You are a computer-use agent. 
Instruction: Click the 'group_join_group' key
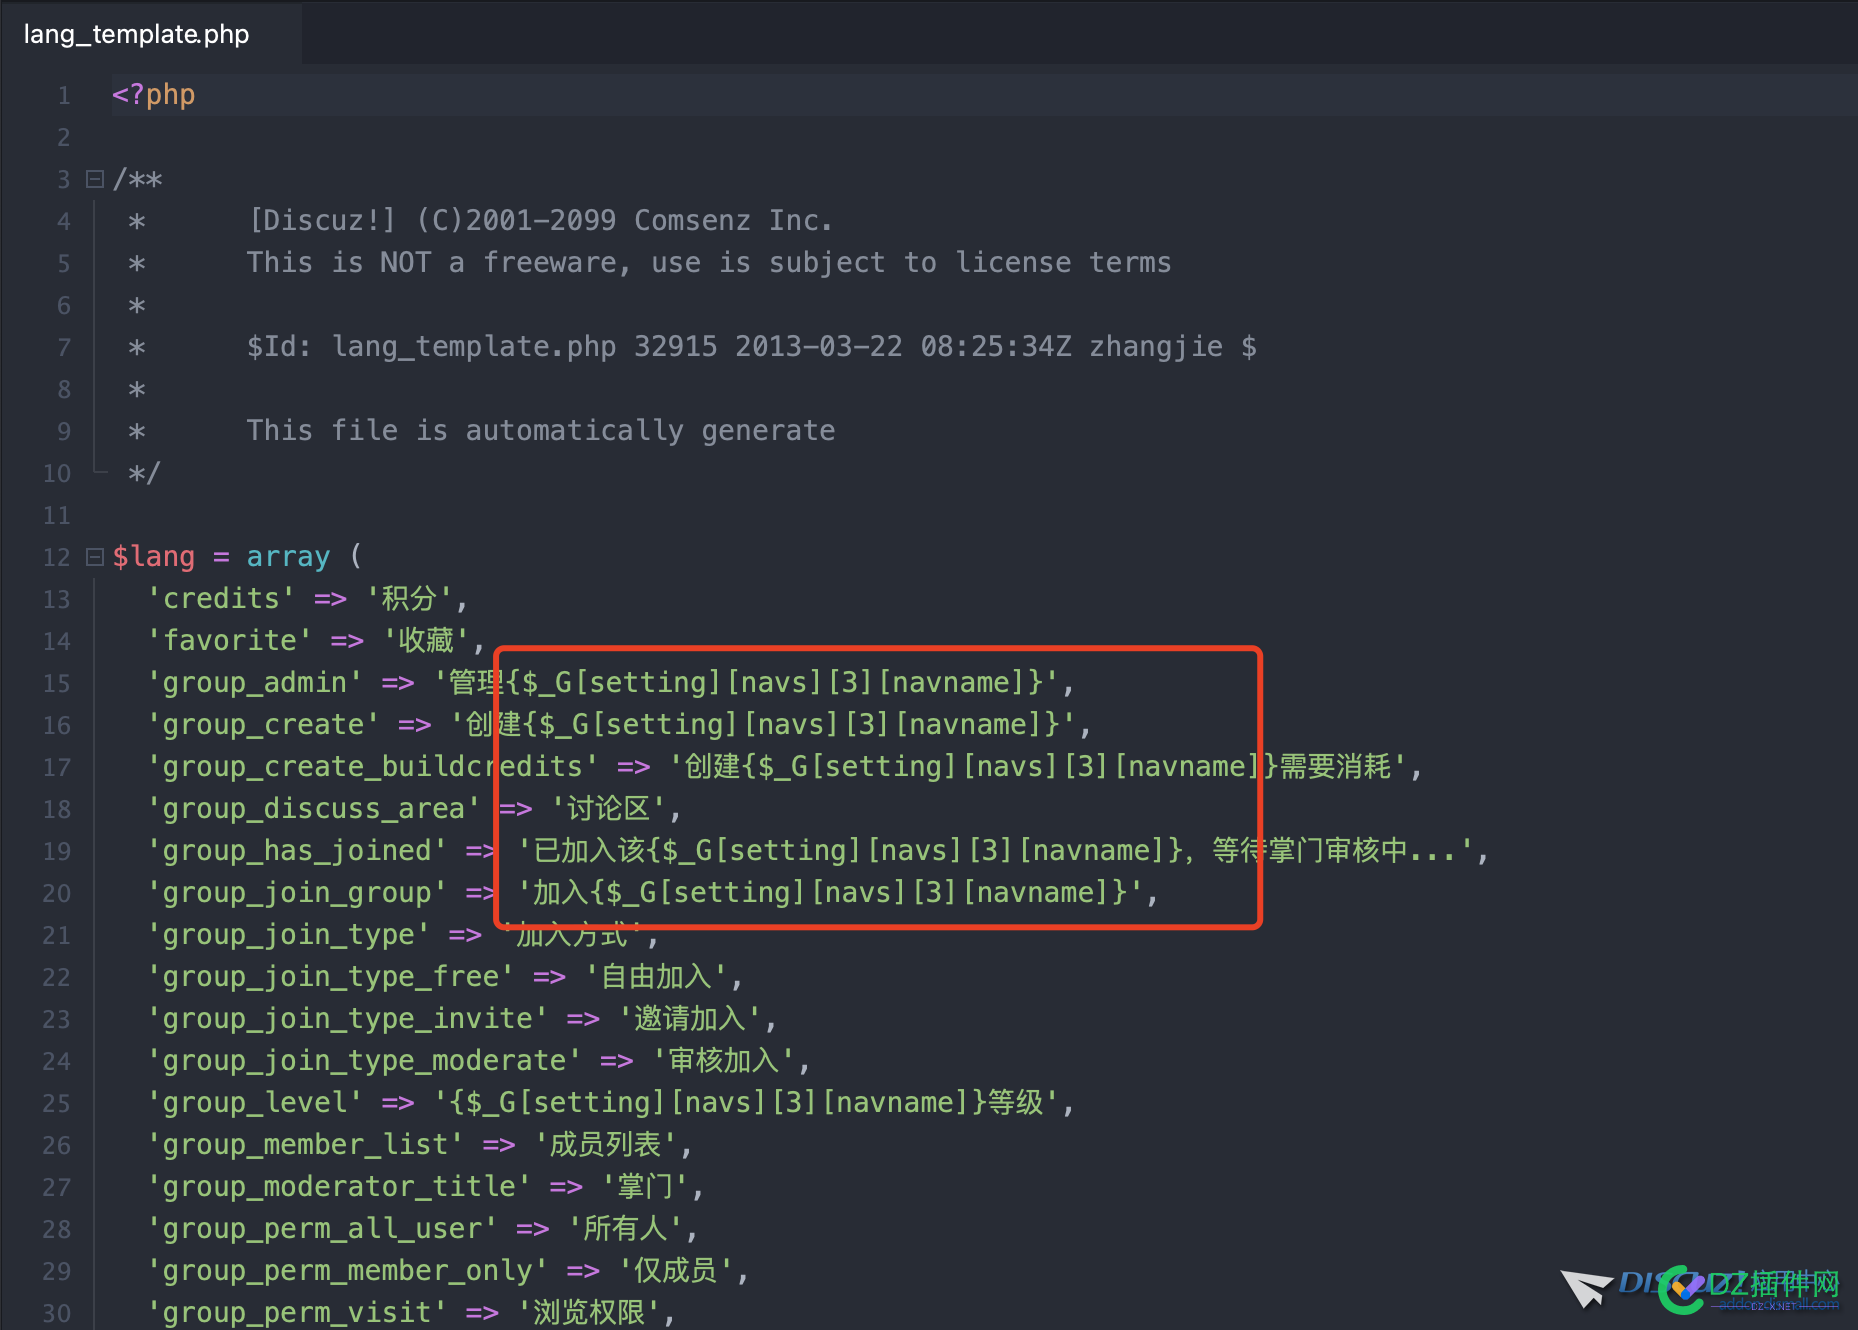[297, 892]
